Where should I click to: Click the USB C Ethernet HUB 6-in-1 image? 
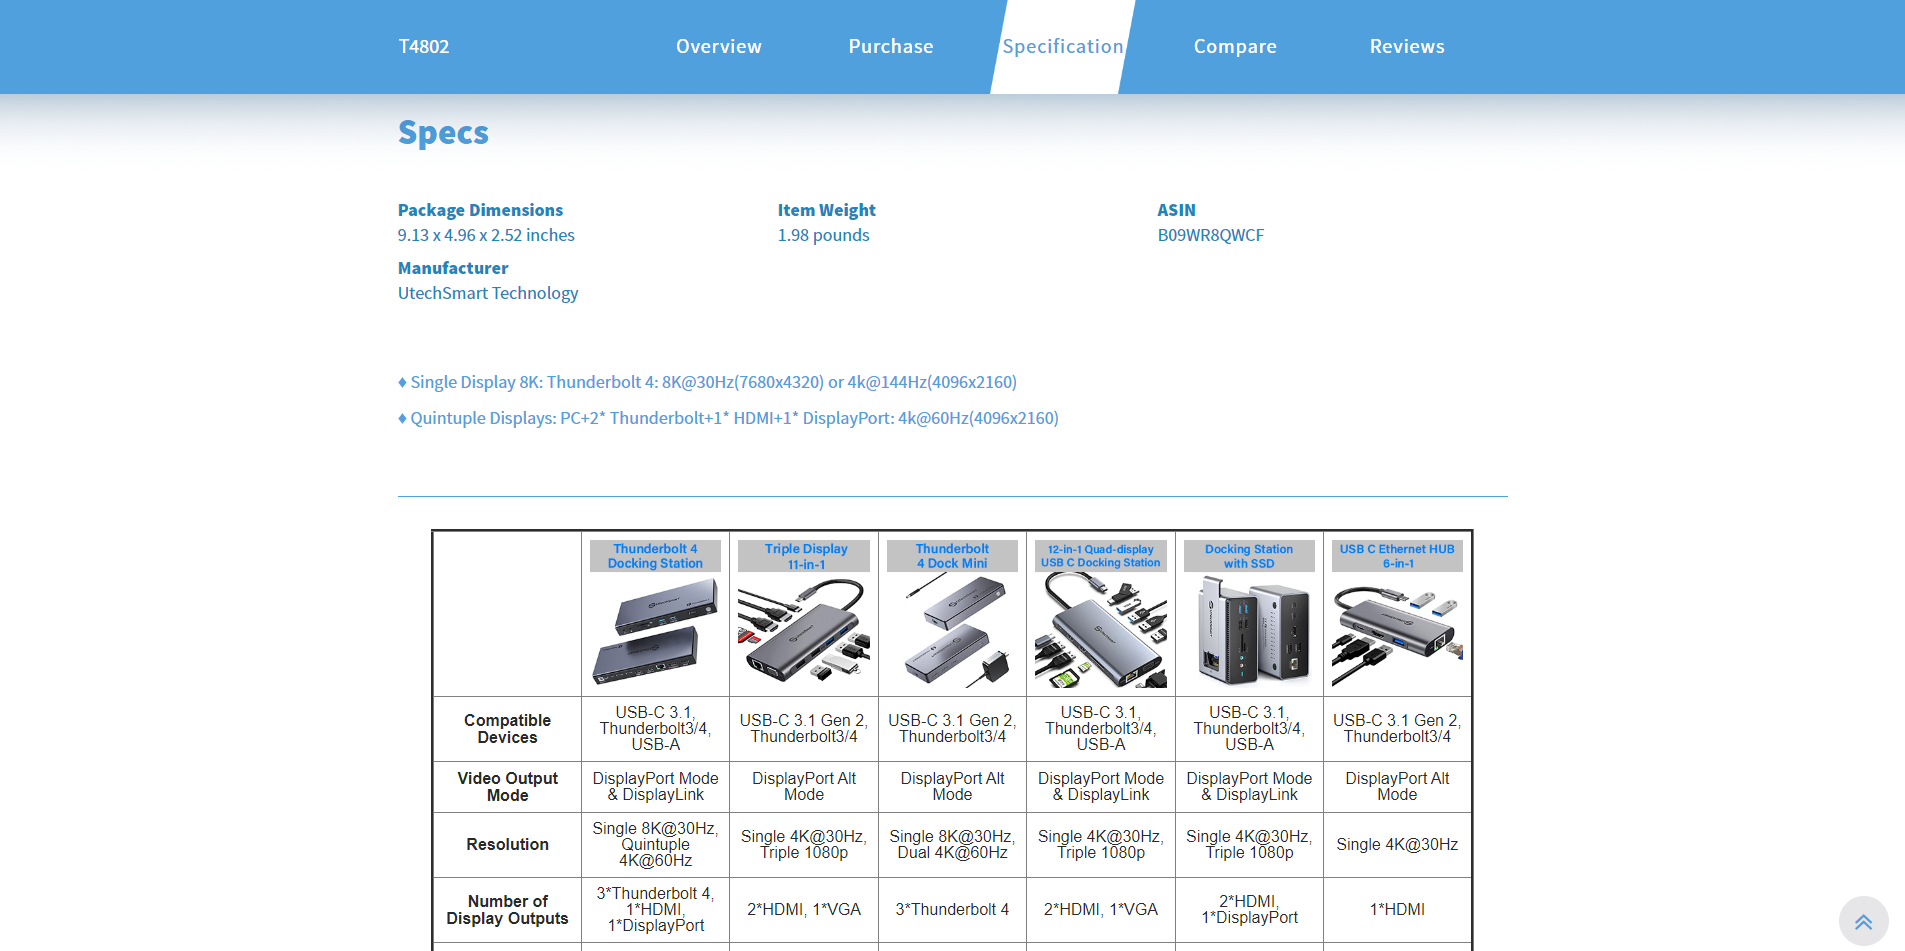coord(1397,633)
